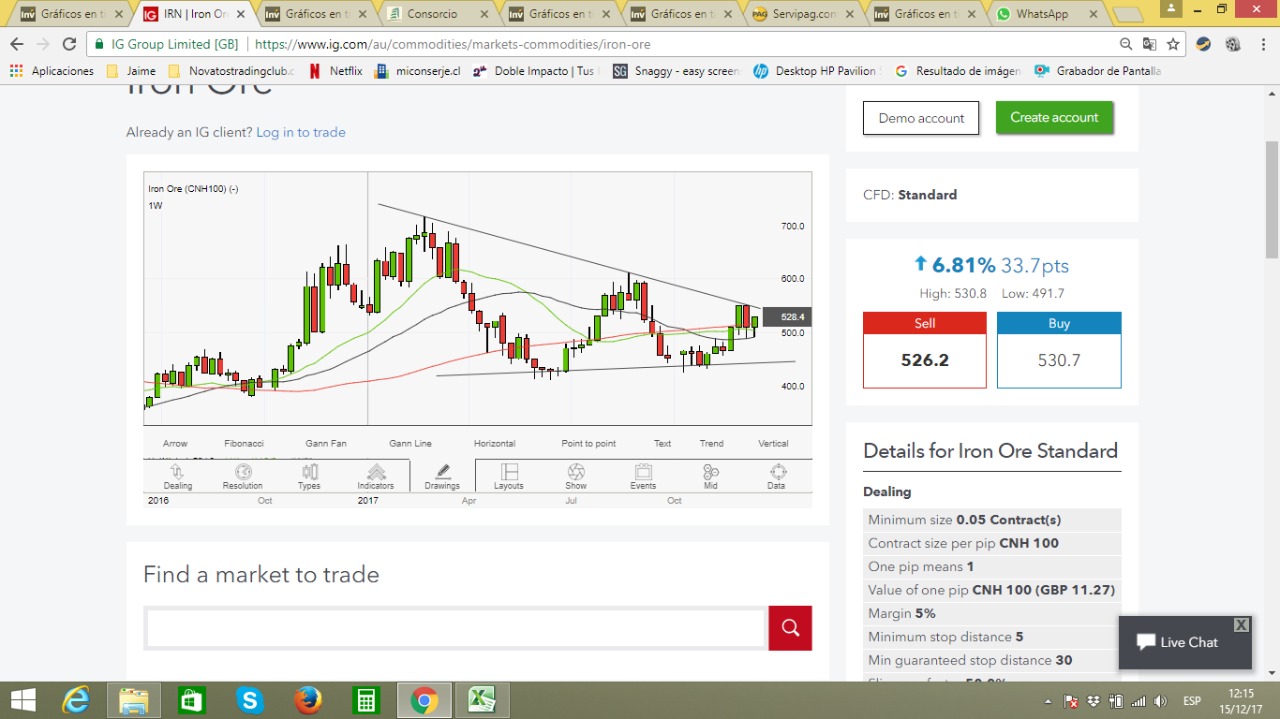Open chart Types selector
The image size is (1280, 719).
click(309, 476)
